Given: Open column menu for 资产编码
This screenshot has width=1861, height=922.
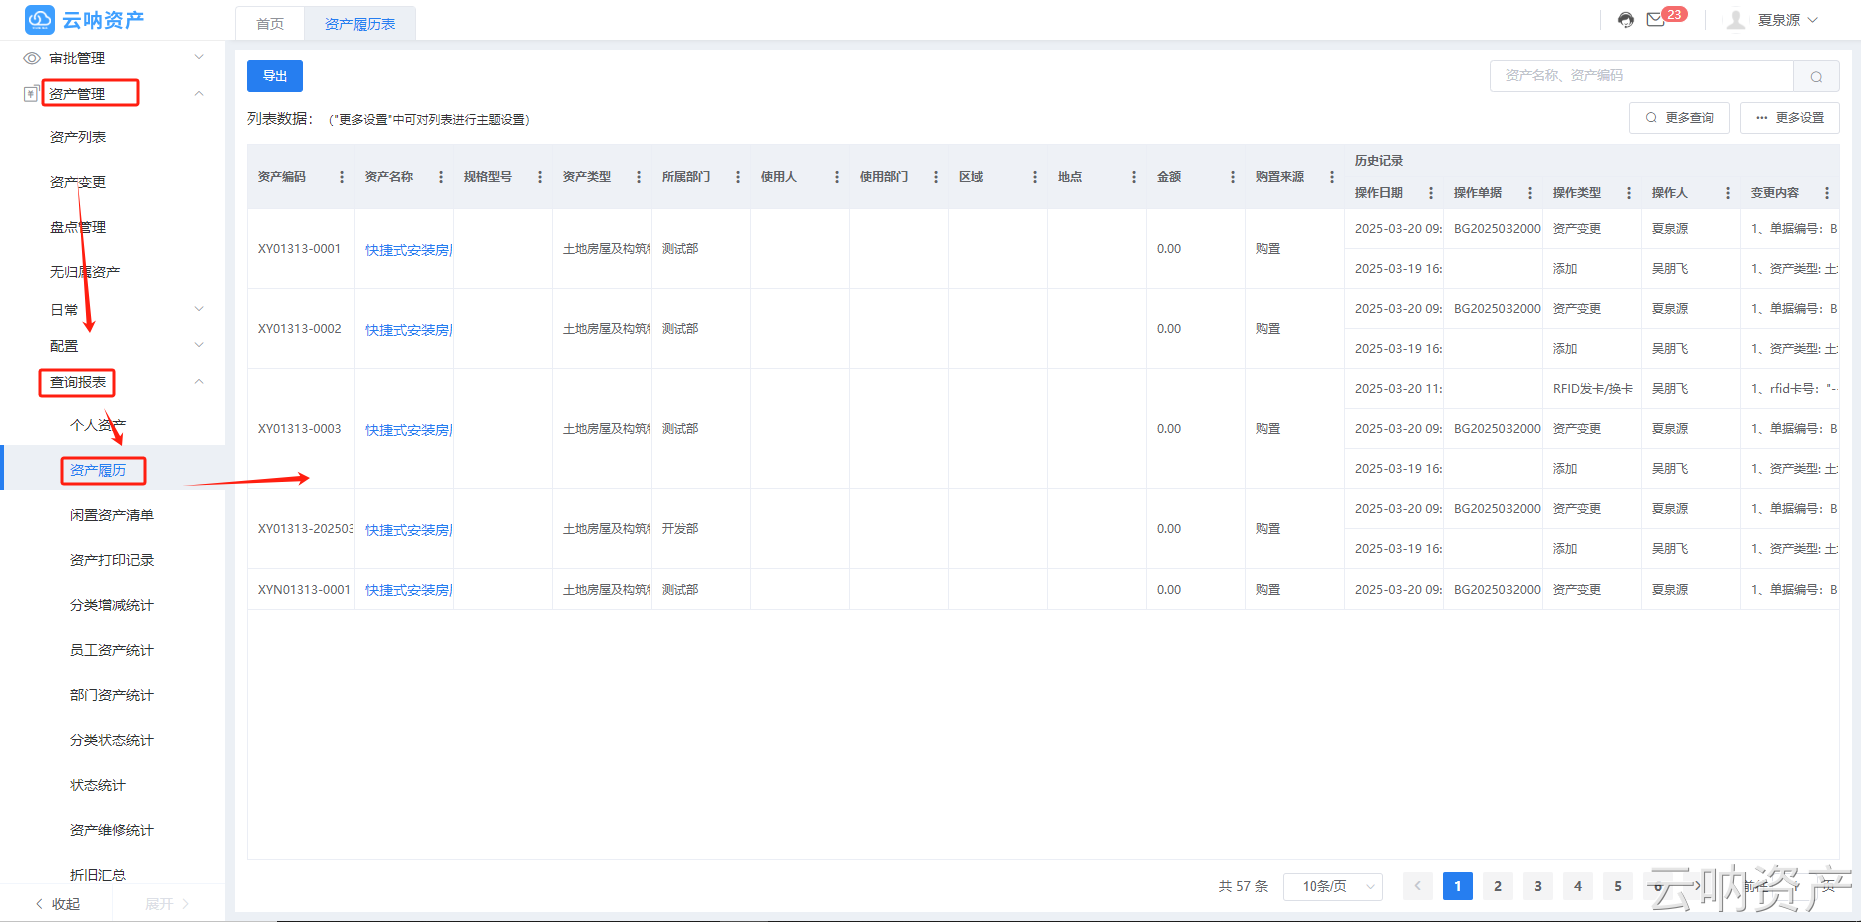Looking at the screenshot, I should 342,177.
